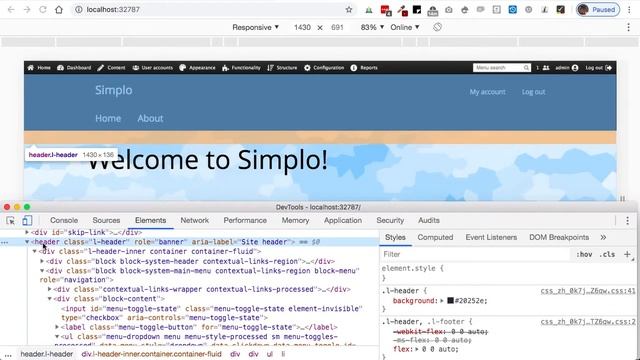This screenshot has height=360, width=640.
Task: Open the DevTools customize three-dot menu
Action: [627, 220]
